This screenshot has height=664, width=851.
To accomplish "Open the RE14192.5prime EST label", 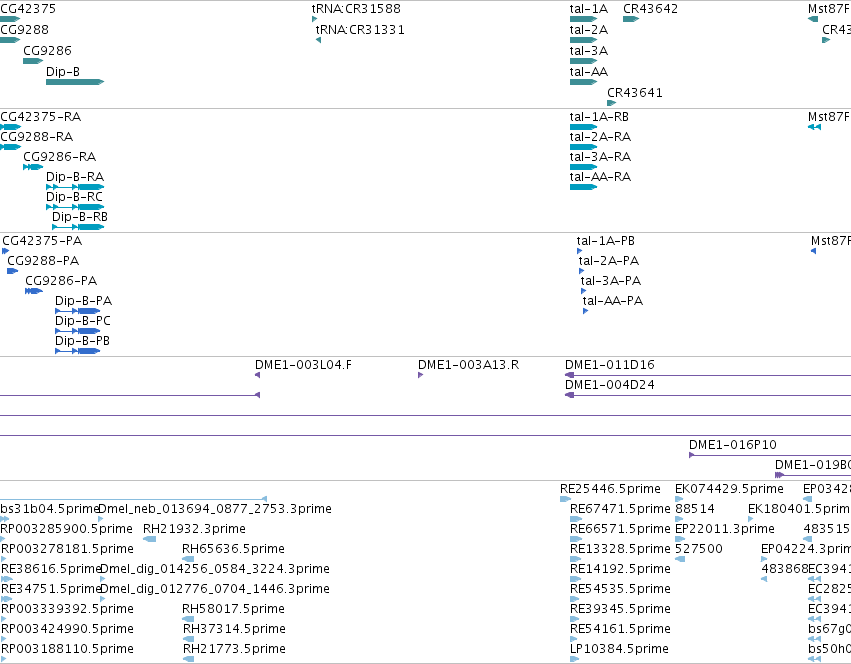I will pyautogui.click(x=620, y=570).
